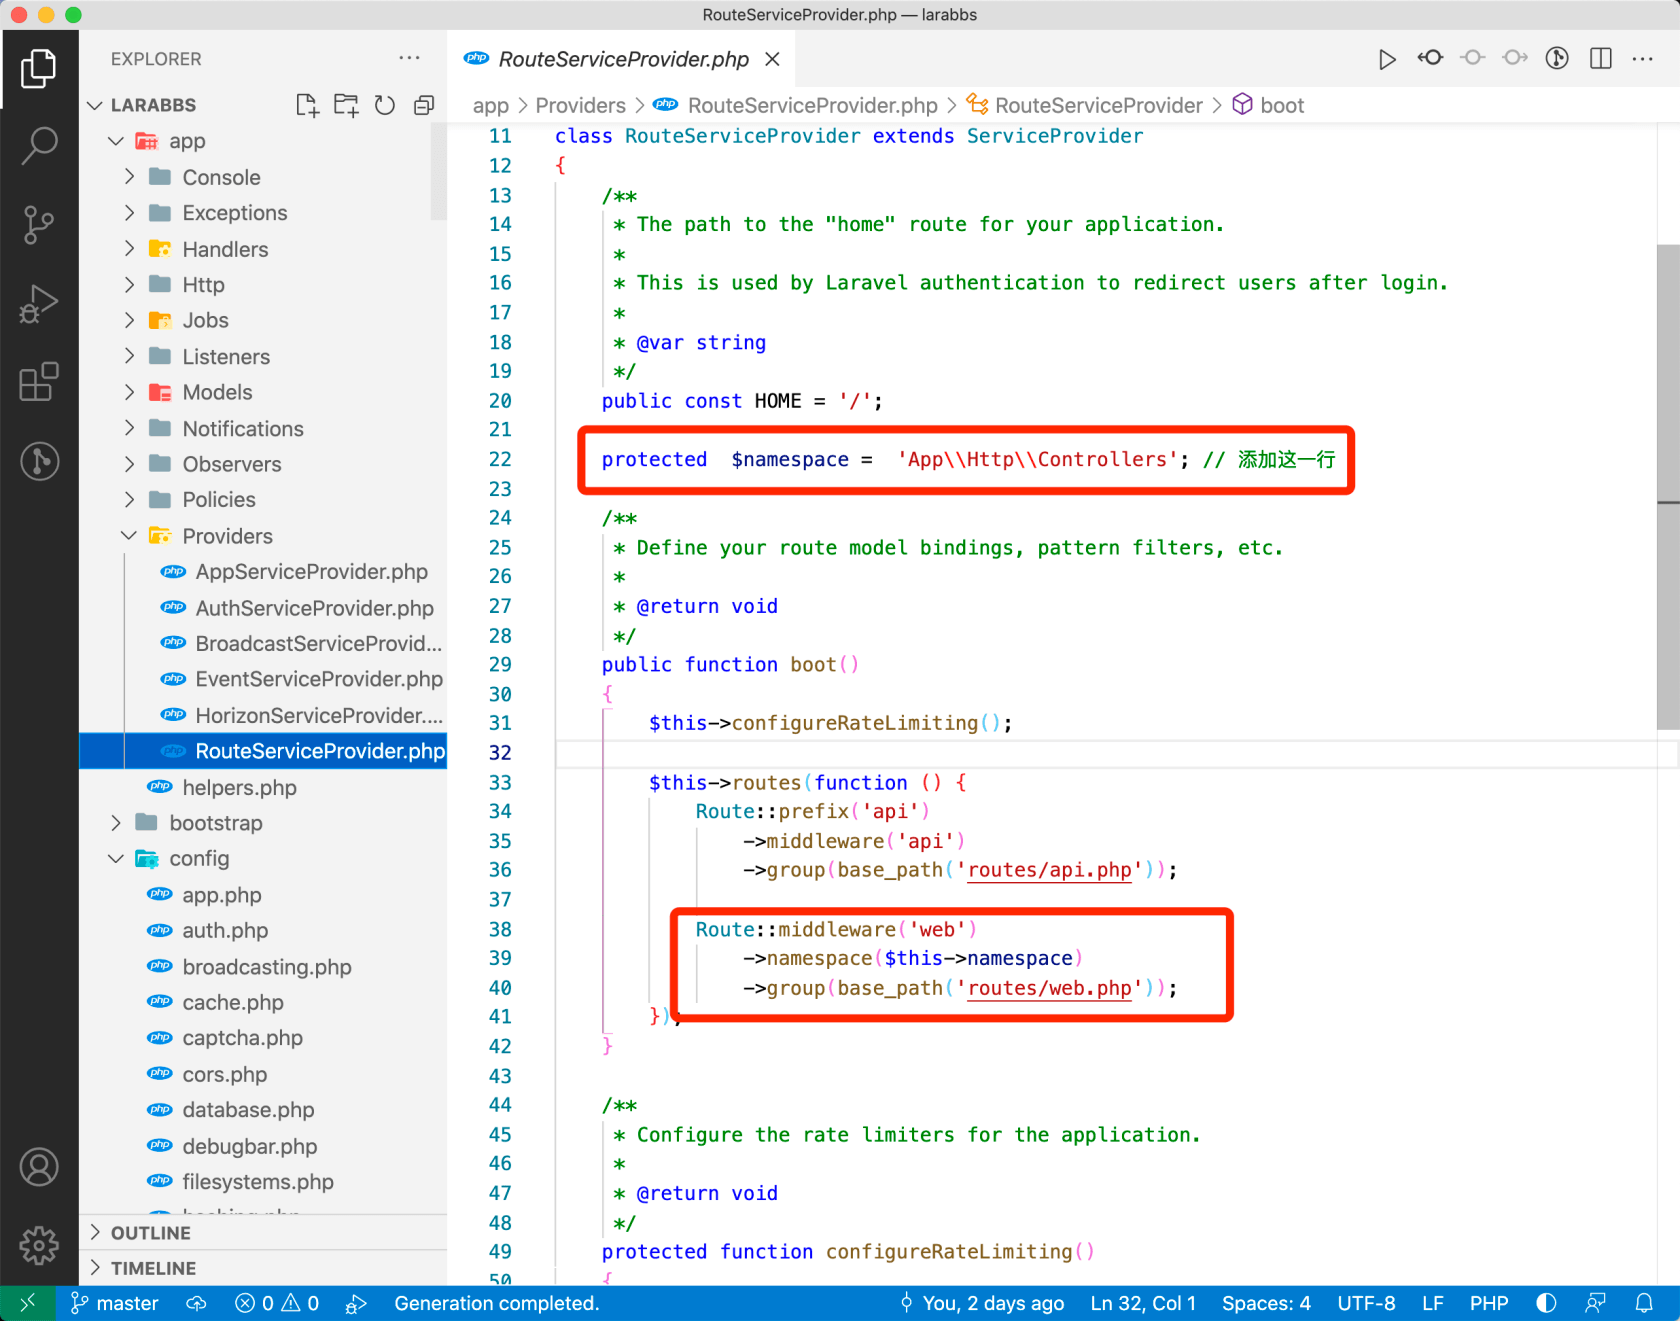Follow the routes/web.php path link

[1049, 988]
